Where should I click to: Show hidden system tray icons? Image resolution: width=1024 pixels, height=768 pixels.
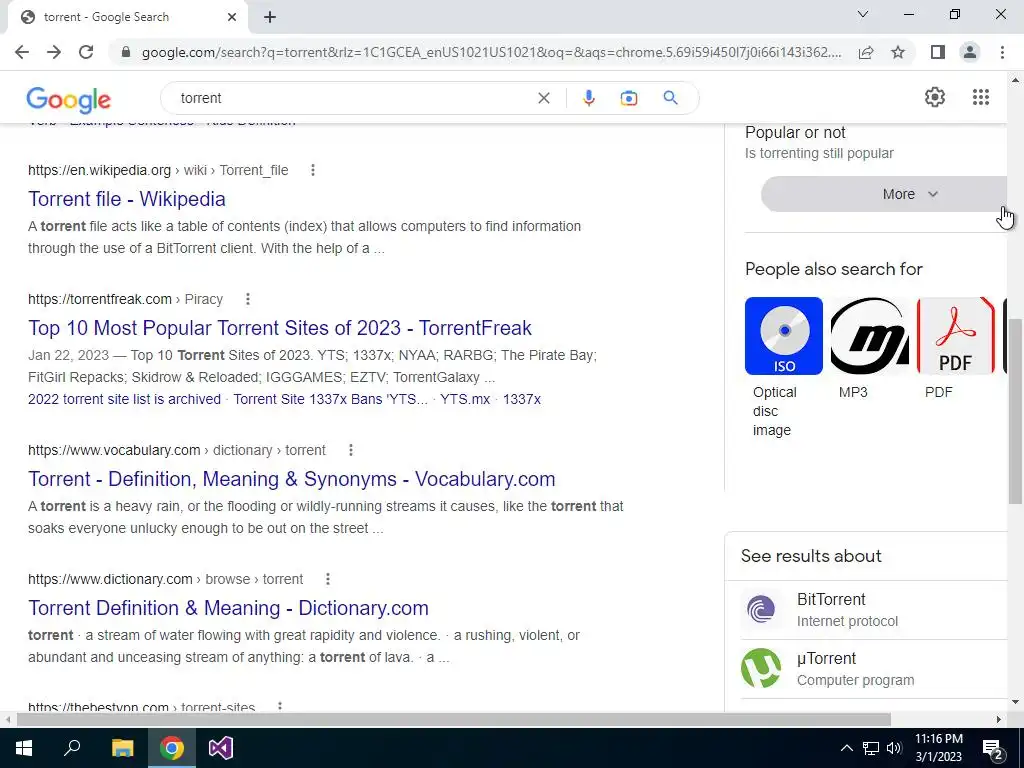(846, 748)
